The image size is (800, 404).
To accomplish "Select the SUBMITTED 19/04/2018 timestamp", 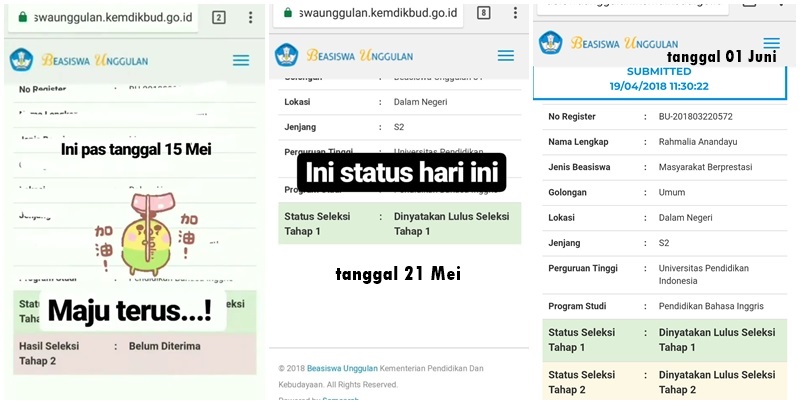I will click(x=659, y=79).
